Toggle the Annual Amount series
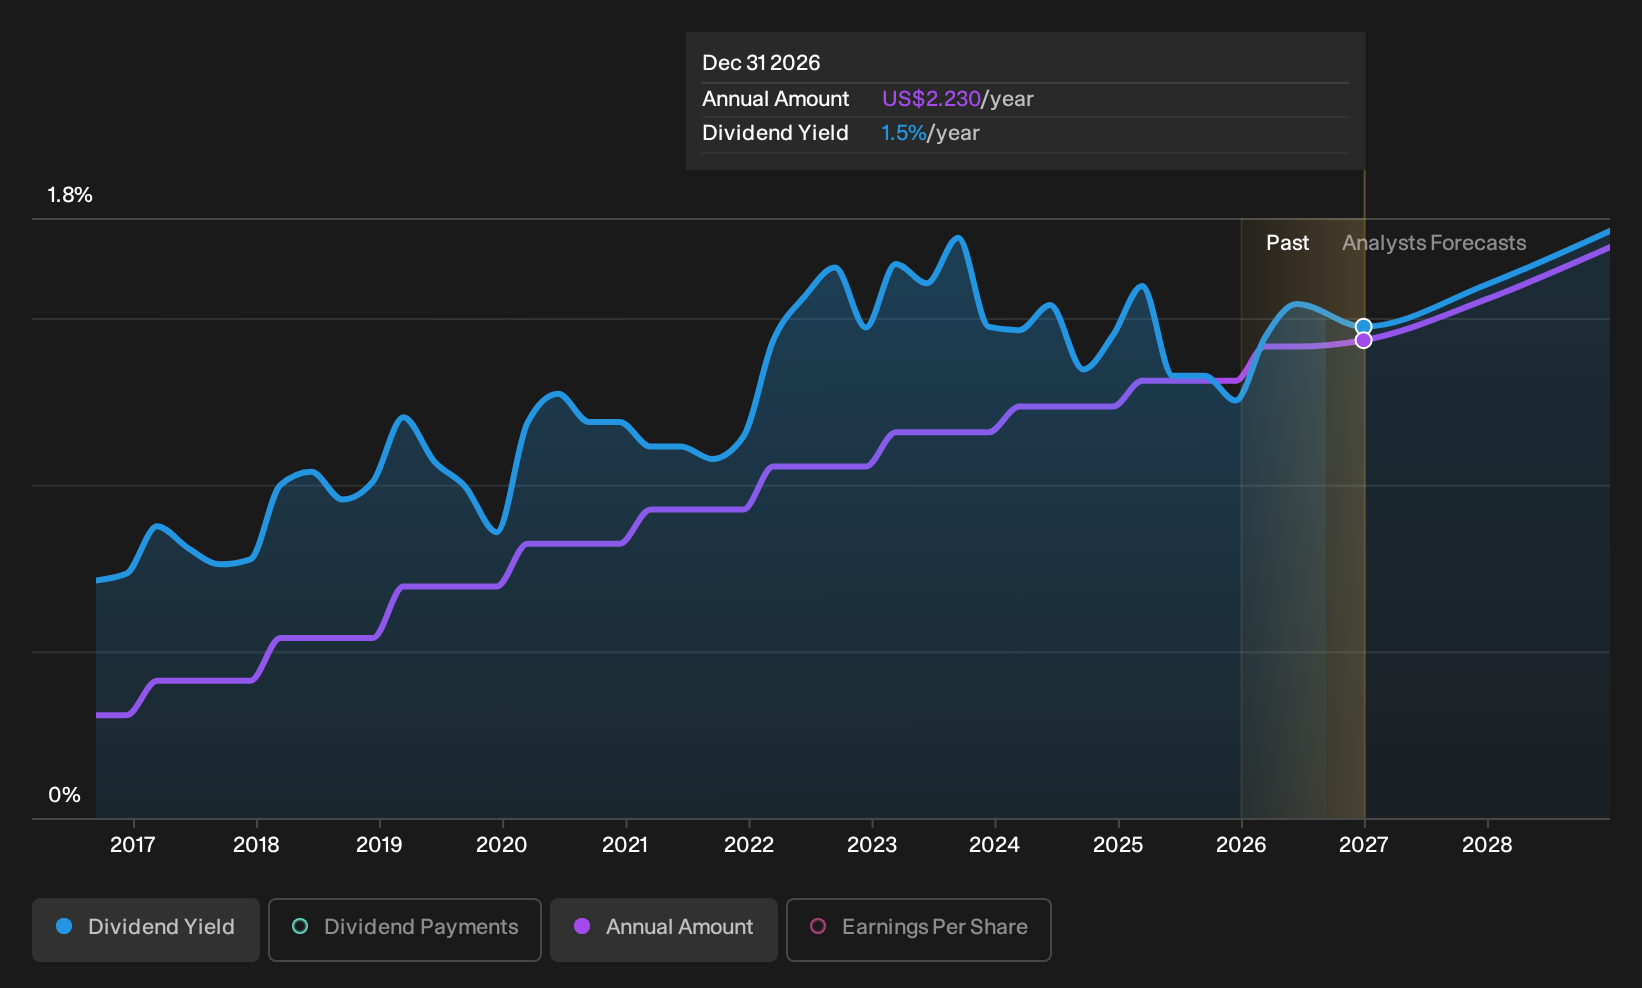Screen dimensions: 1642x988 pyautogui.click(x=664, y=930)
